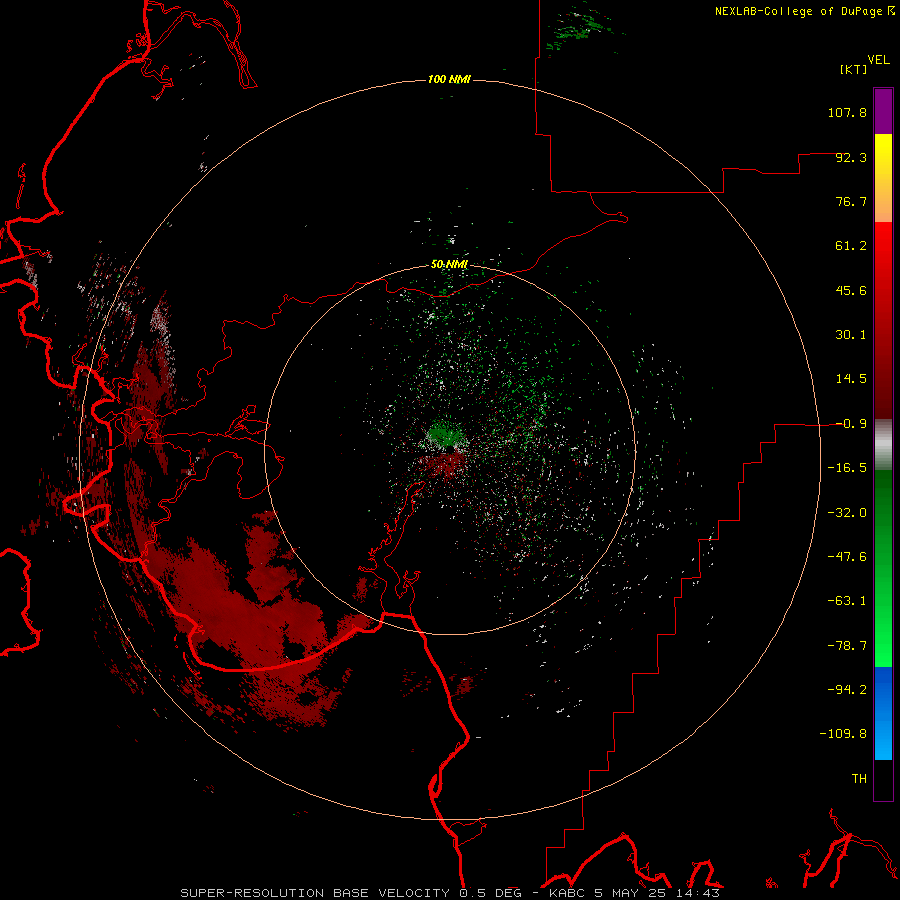
Task: Click the 92.3 legend value
Action: point(851,157)
